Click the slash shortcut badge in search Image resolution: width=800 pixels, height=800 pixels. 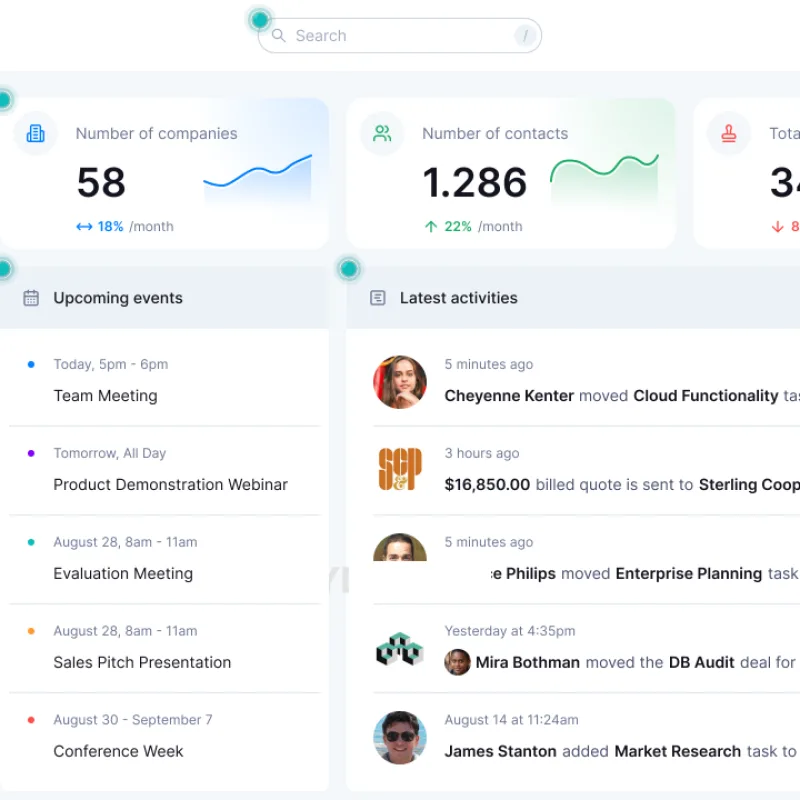click(525, 36)
